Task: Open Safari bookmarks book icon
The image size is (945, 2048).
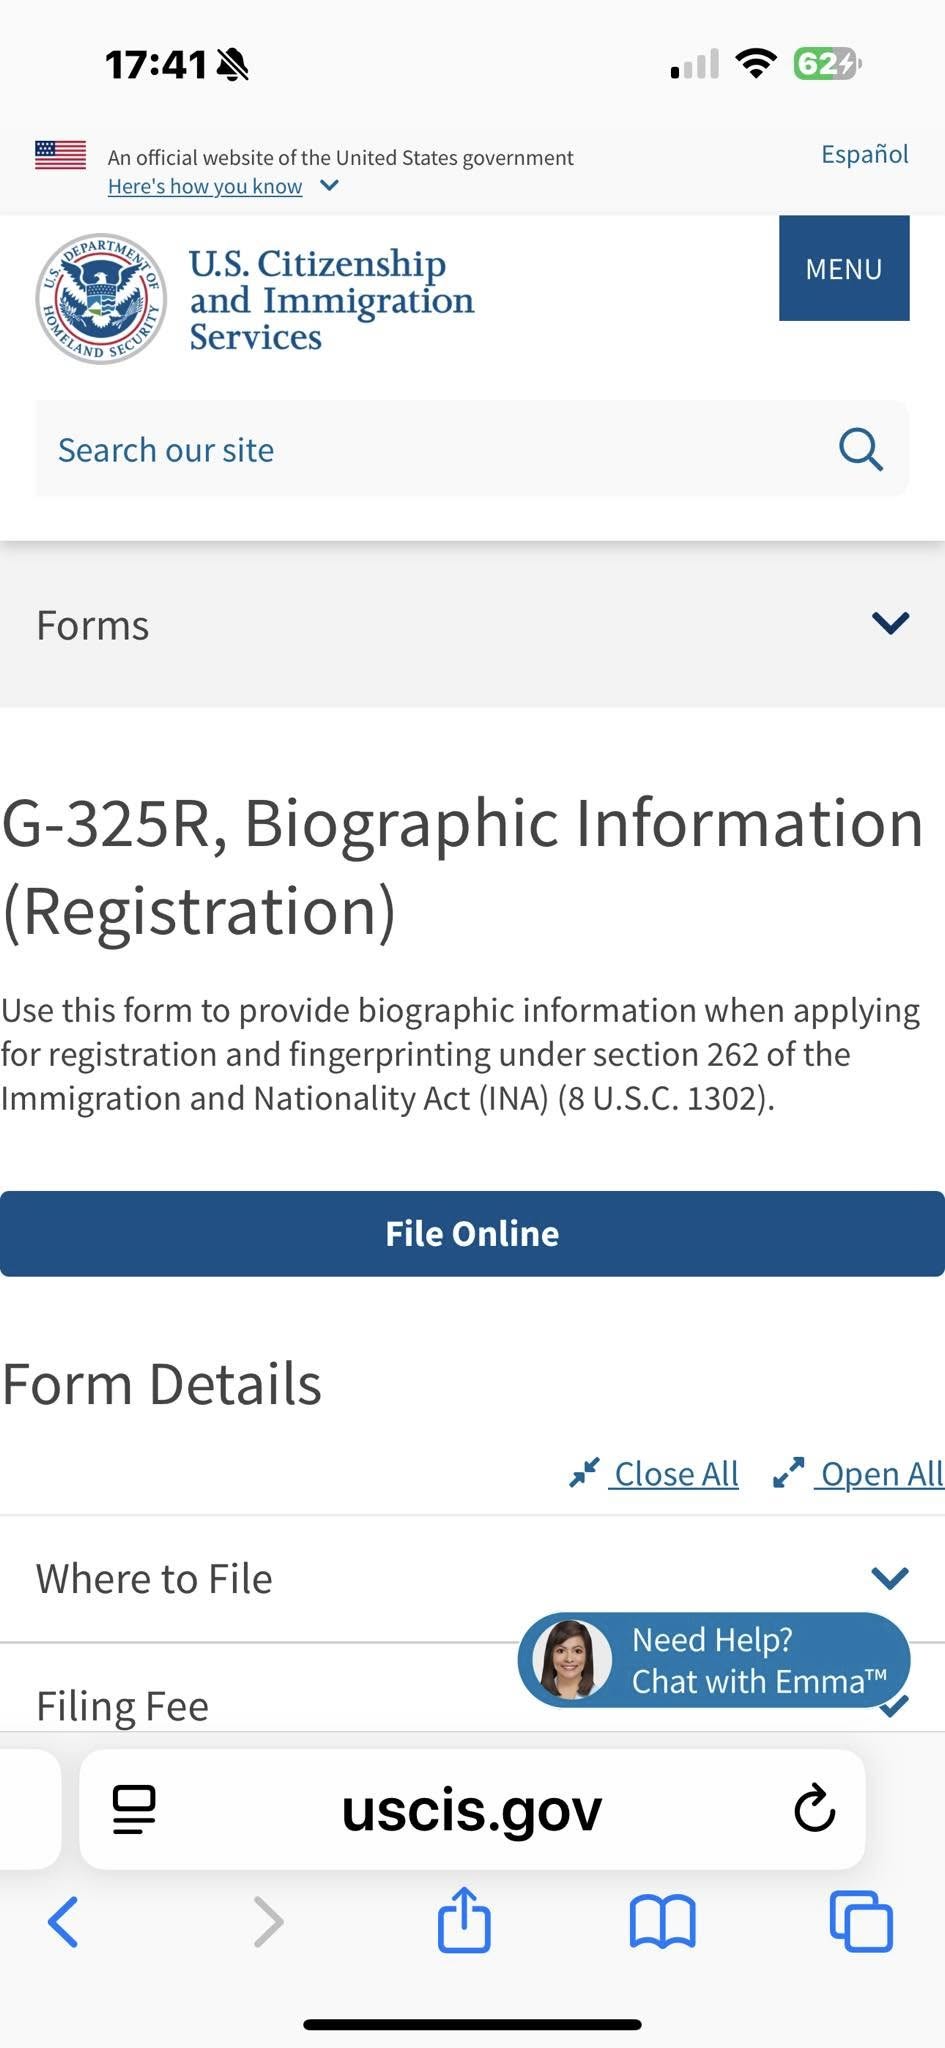Action: pyautogui.click(x=662, y=1921)
